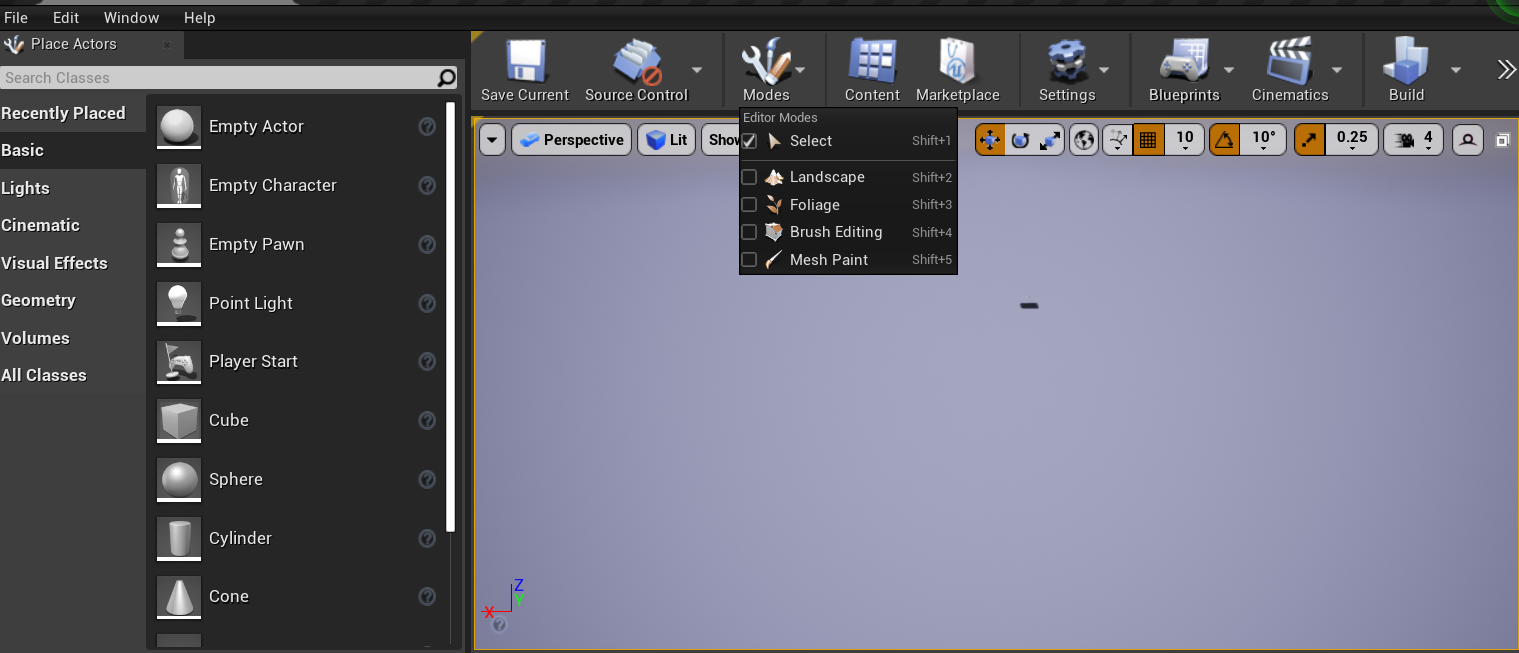Image resolution: width=1519 pixels, height=653 pixels.
Task: Open help for Empty Actor
Action: [427, 126]
